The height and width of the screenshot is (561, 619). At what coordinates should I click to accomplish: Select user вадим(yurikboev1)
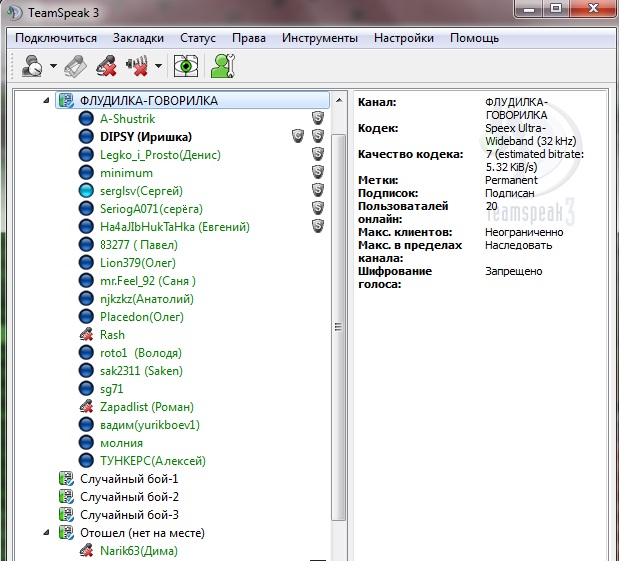click(150, 425)
